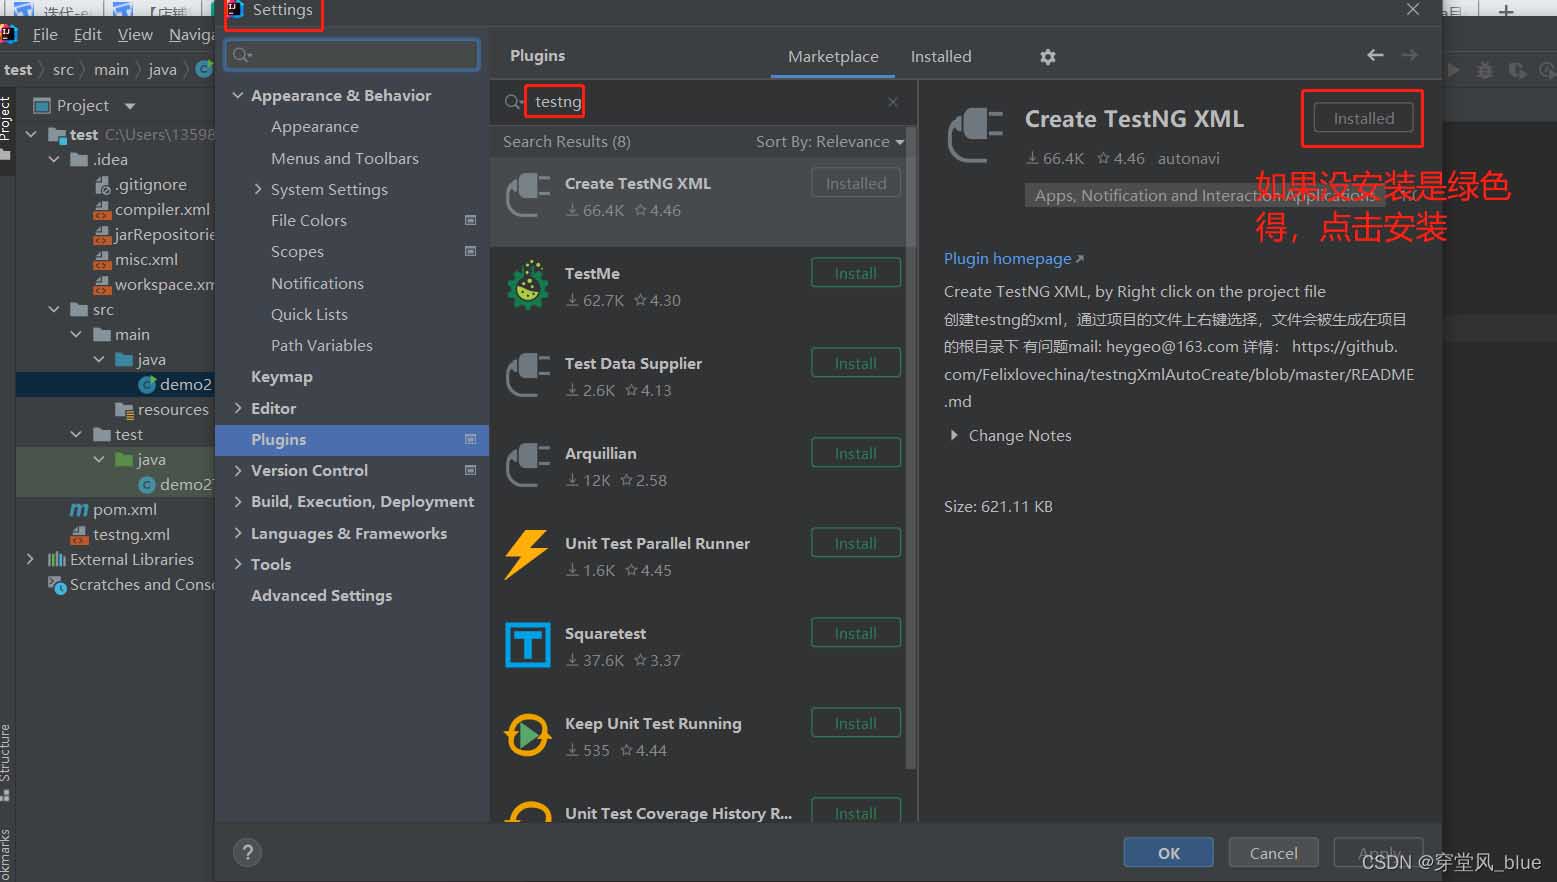Open Project view dropdown arrow

pyautogui.click(x=129, y=106)
